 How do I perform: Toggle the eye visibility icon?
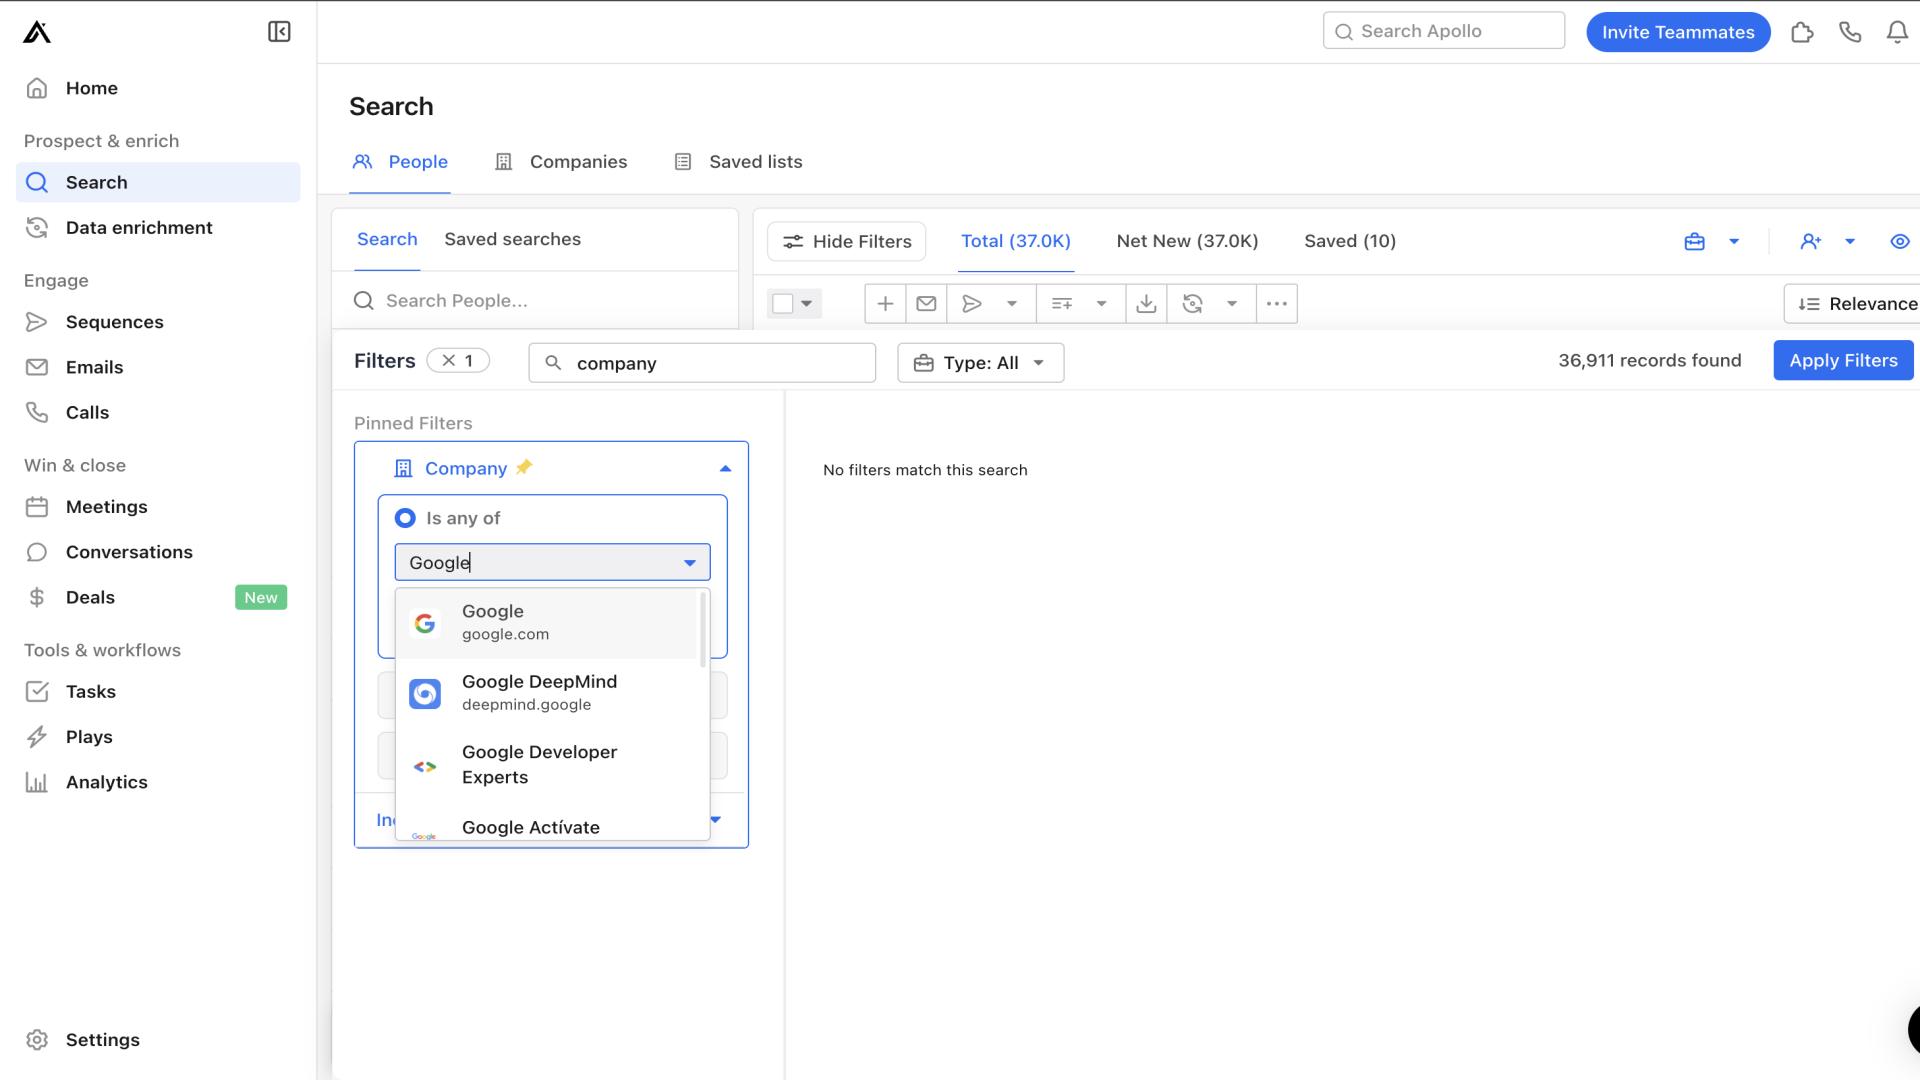point(1900,242)
